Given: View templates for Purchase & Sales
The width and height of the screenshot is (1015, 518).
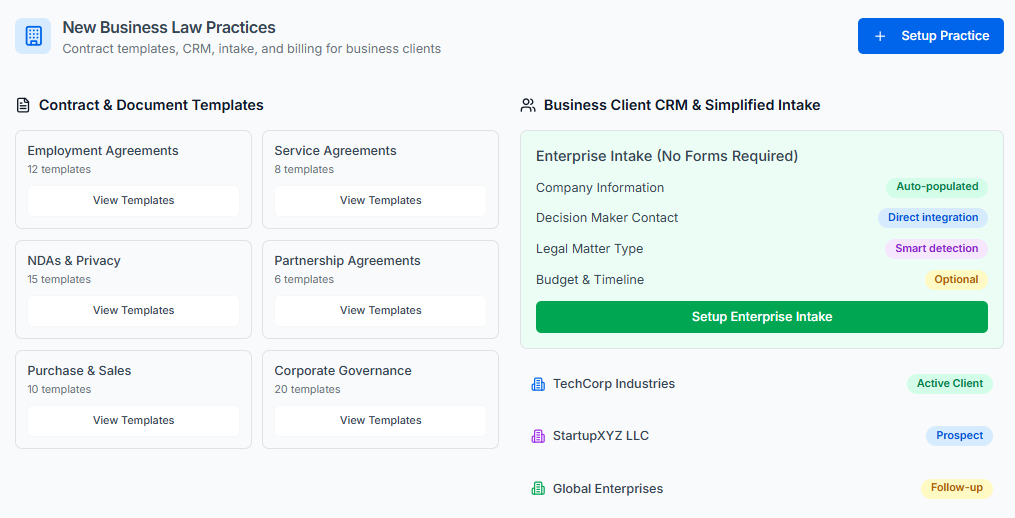Looking at the screenshot, I should (x=133, y=421).
